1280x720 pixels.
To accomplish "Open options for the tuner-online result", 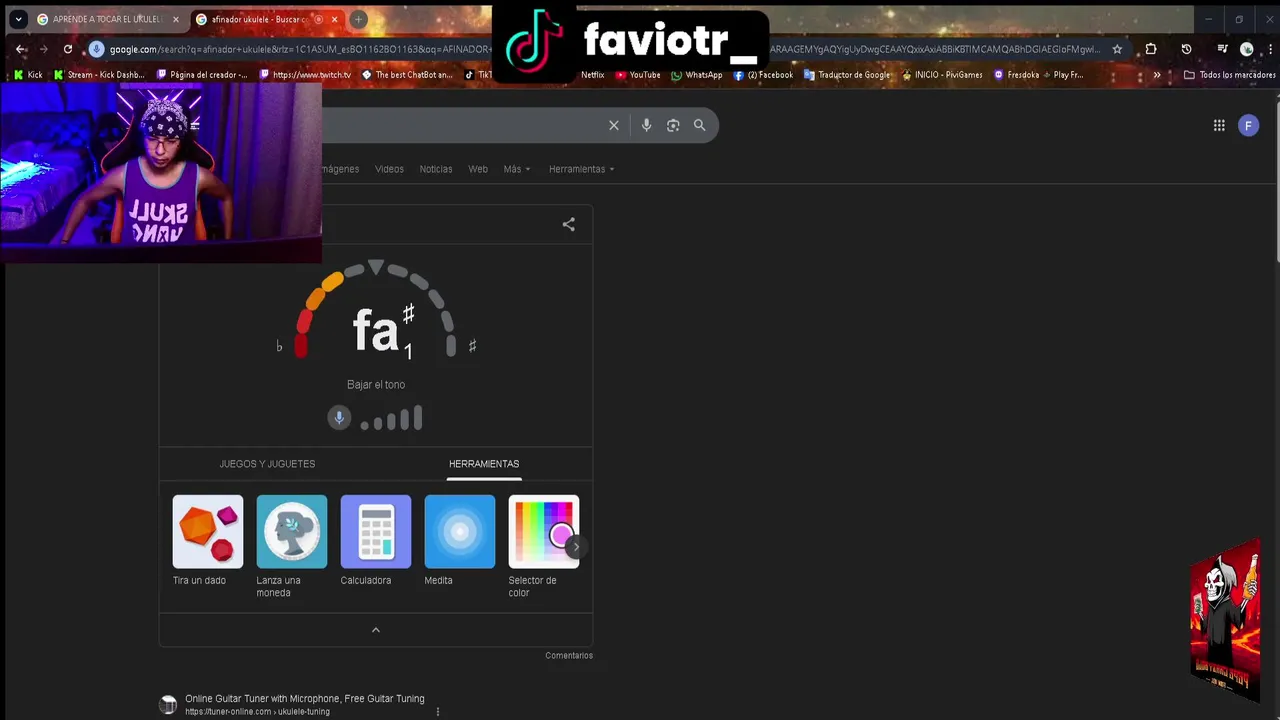I will (x=438, y=712).
